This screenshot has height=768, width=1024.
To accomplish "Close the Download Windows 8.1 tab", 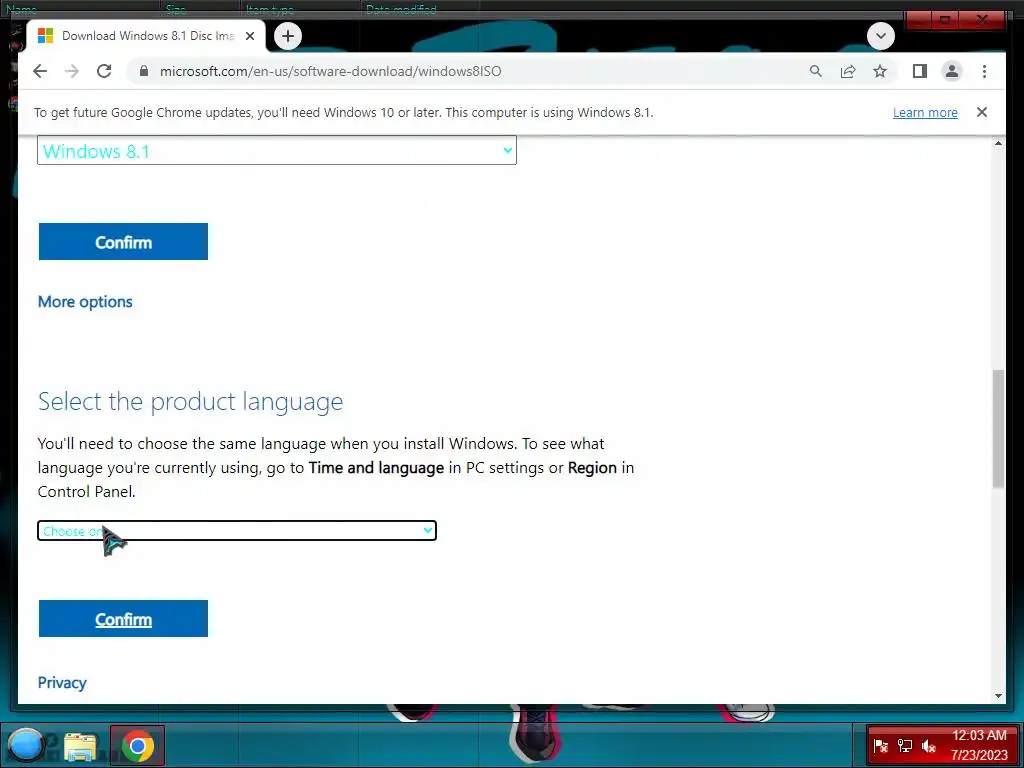I will point(249,36).
